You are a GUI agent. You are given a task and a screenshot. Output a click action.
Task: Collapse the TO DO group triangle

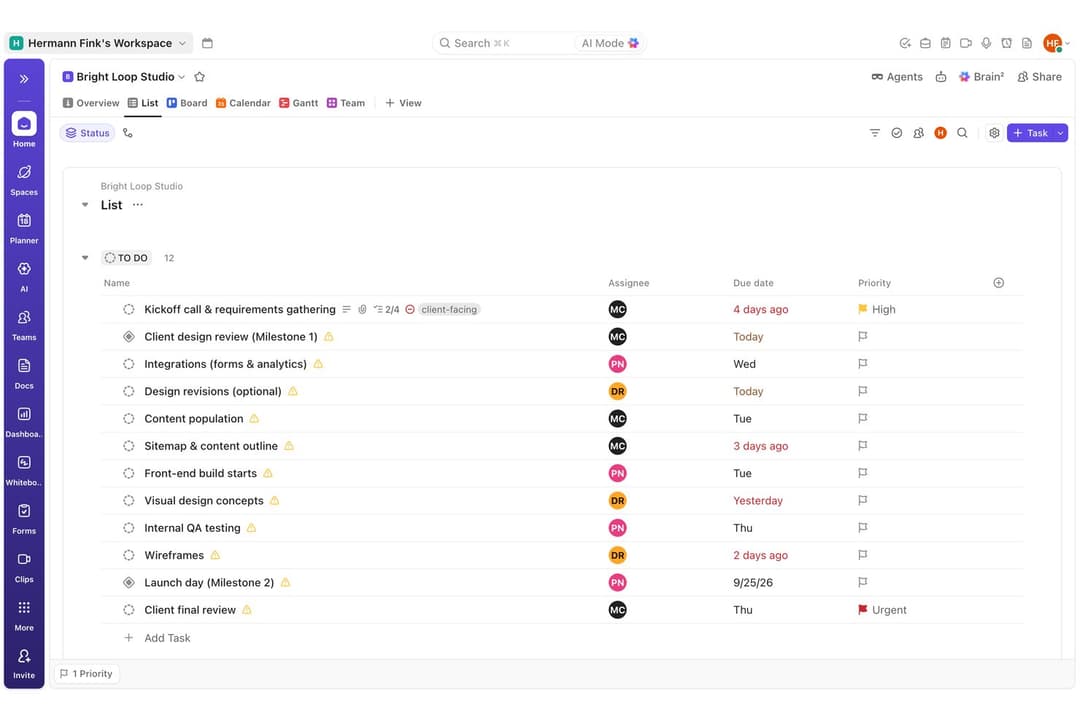(x=85, y=258)
